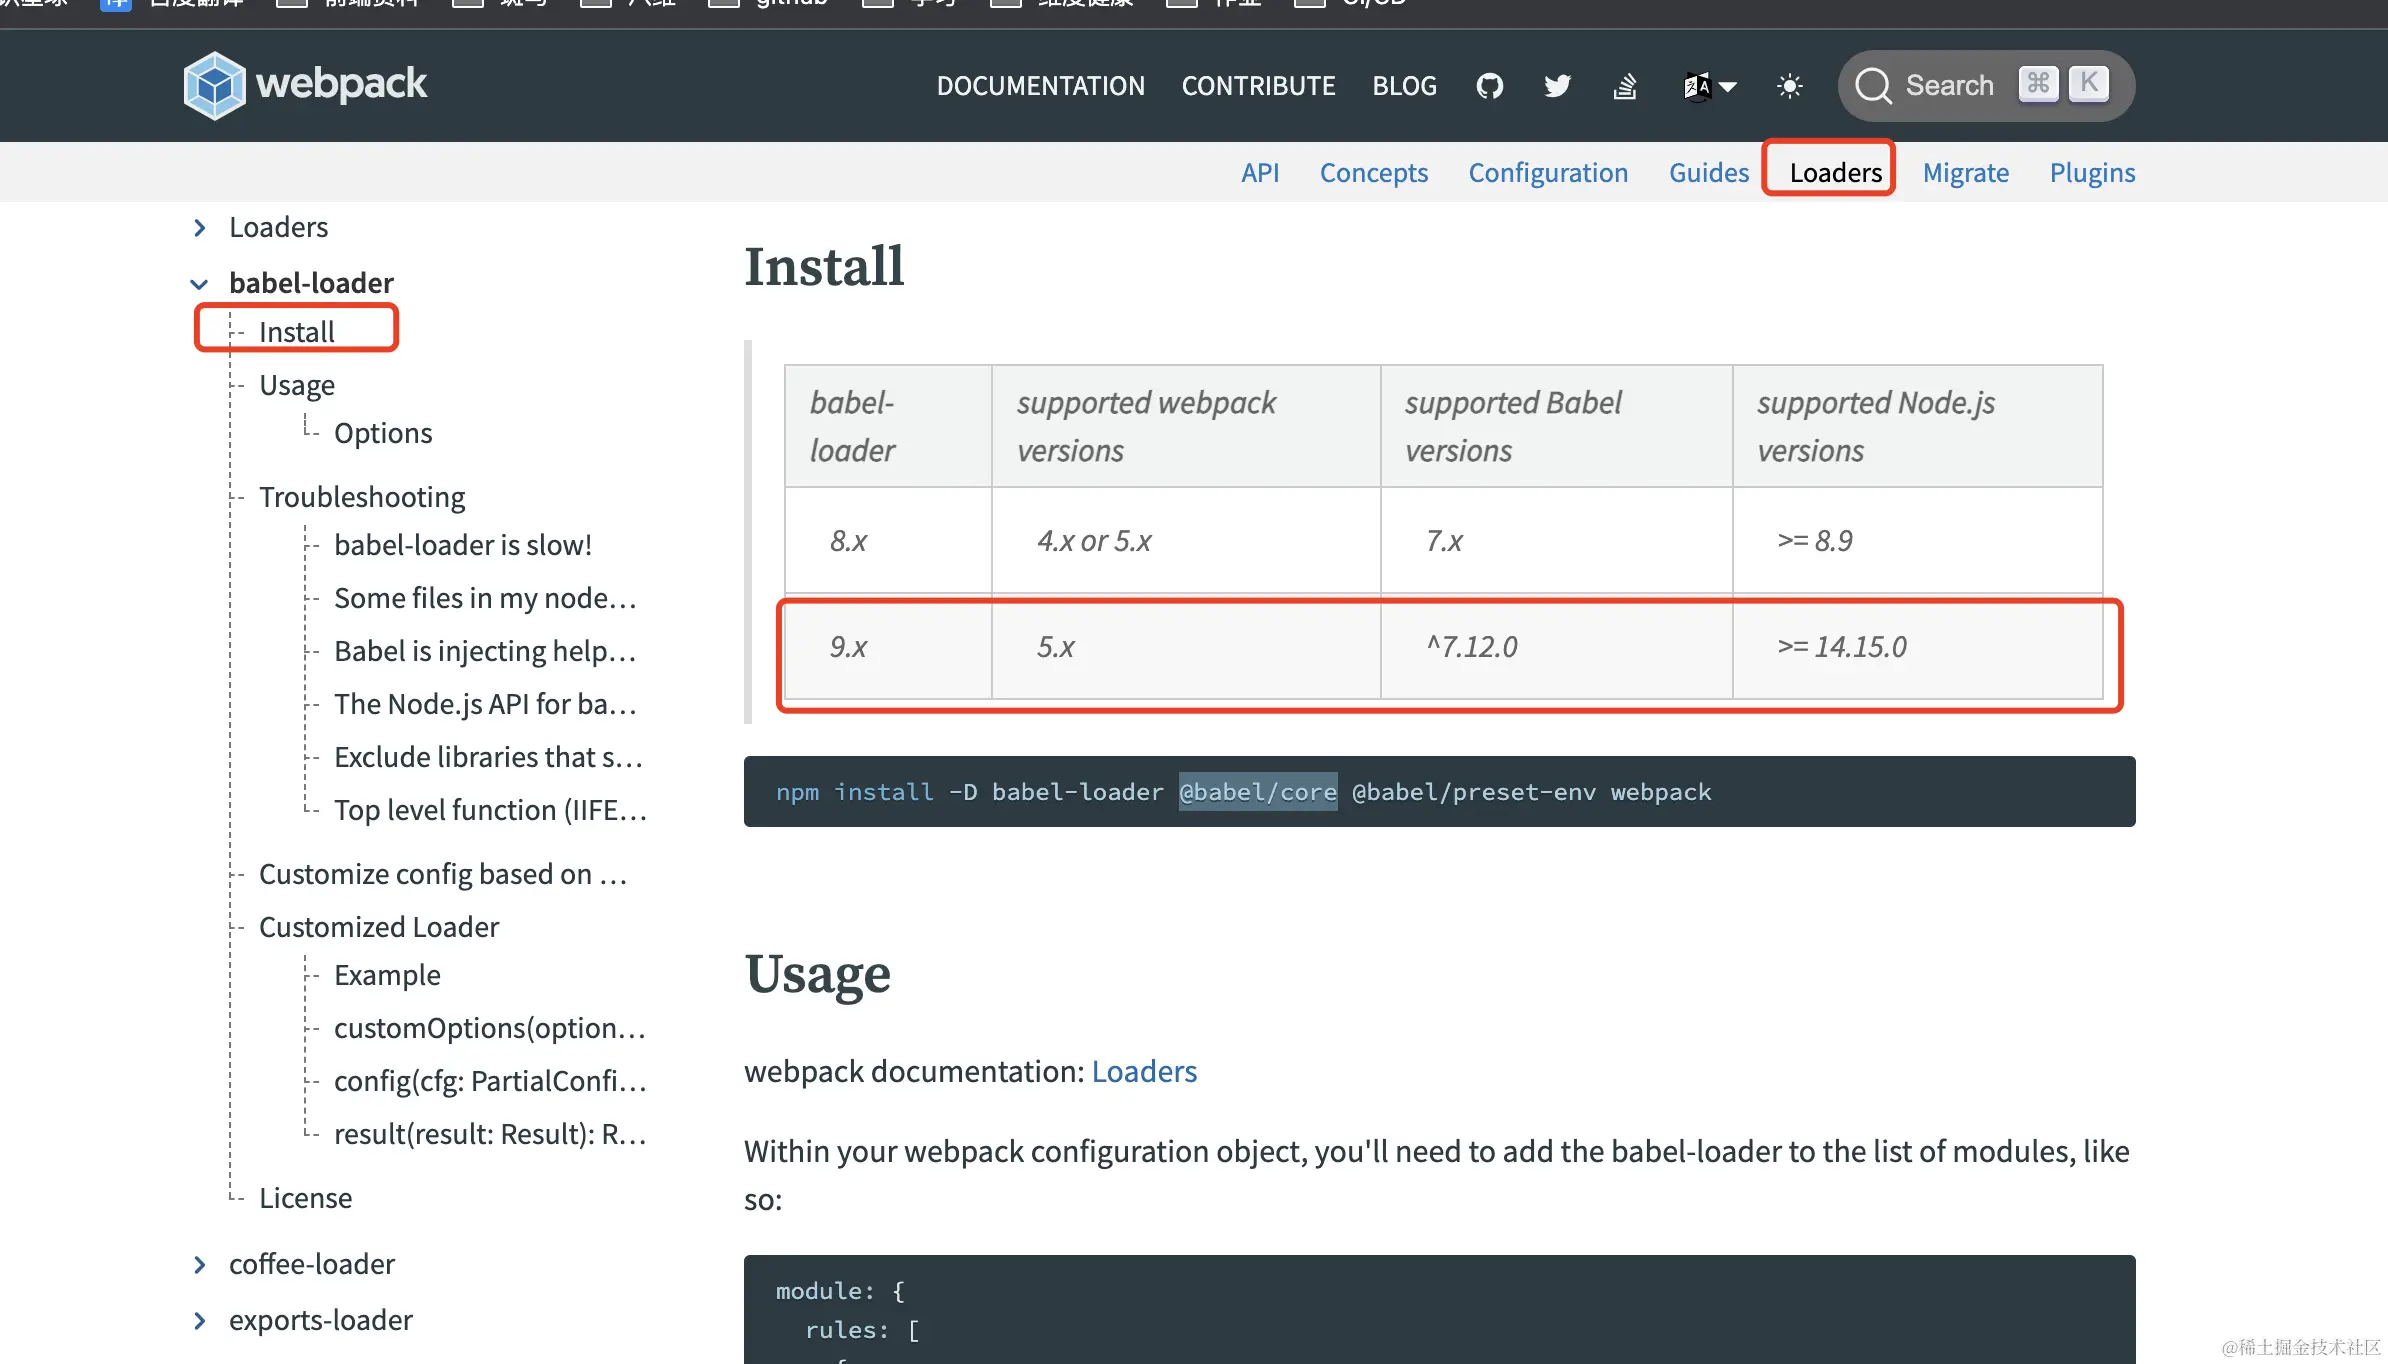Toggle light/dark theme sun icon
The height and width of the screenshot is (1364, 2388).
click(x=1789, y=86)
